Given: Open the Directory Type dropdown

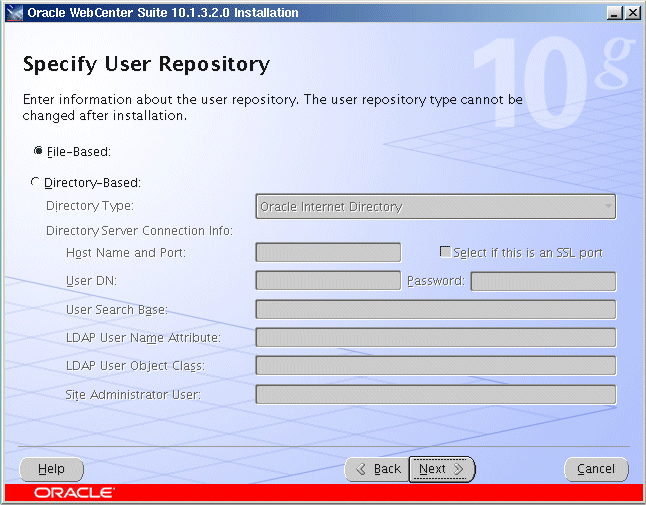Looking at the screenshot, I should point(435,206).
